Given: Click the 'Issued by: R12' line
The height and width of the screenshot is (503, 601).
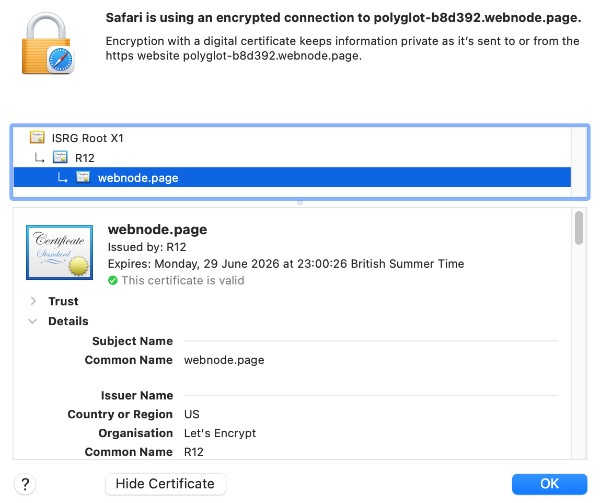Looking at the screenshot, I should (x=147, y=247).
